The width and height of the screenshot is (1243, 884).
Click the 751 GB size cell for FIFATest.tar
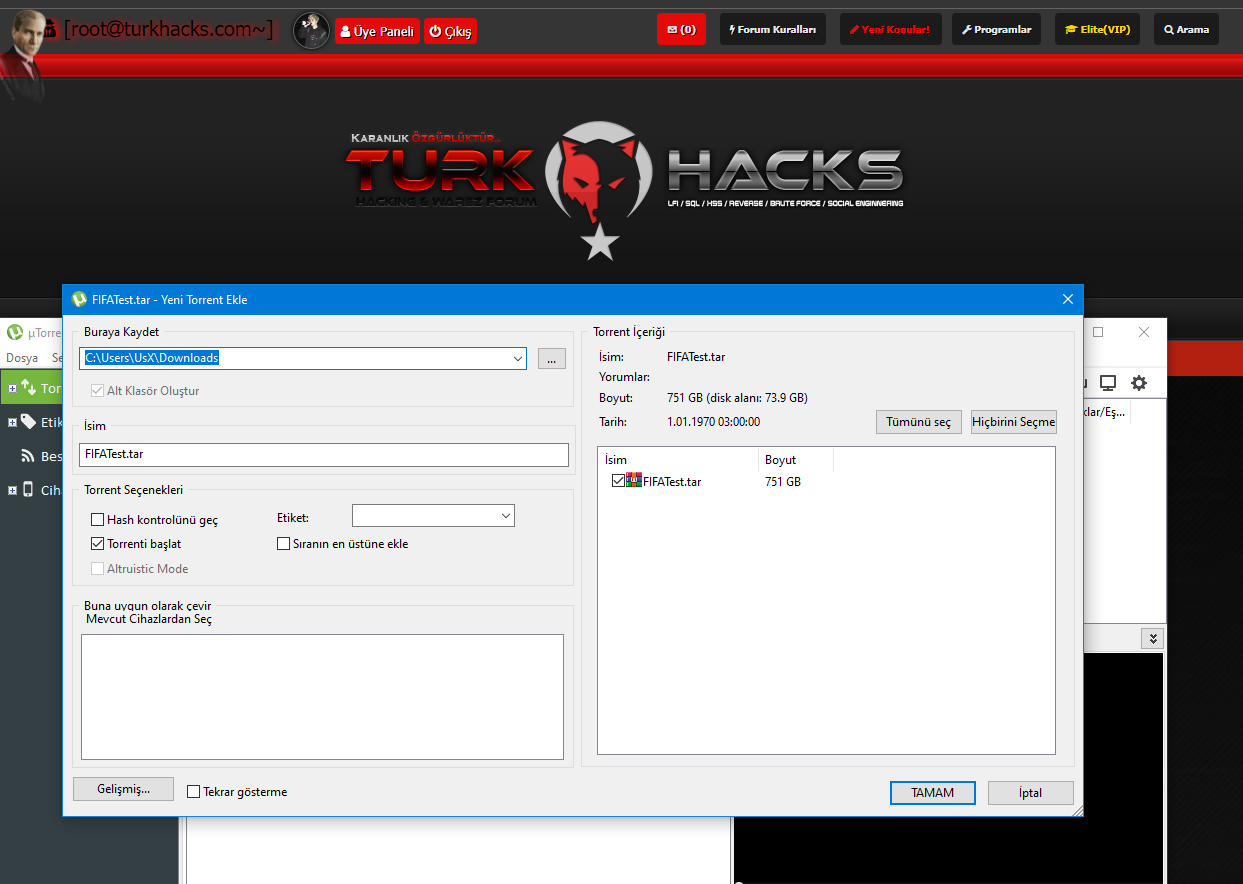pos(783,481)
